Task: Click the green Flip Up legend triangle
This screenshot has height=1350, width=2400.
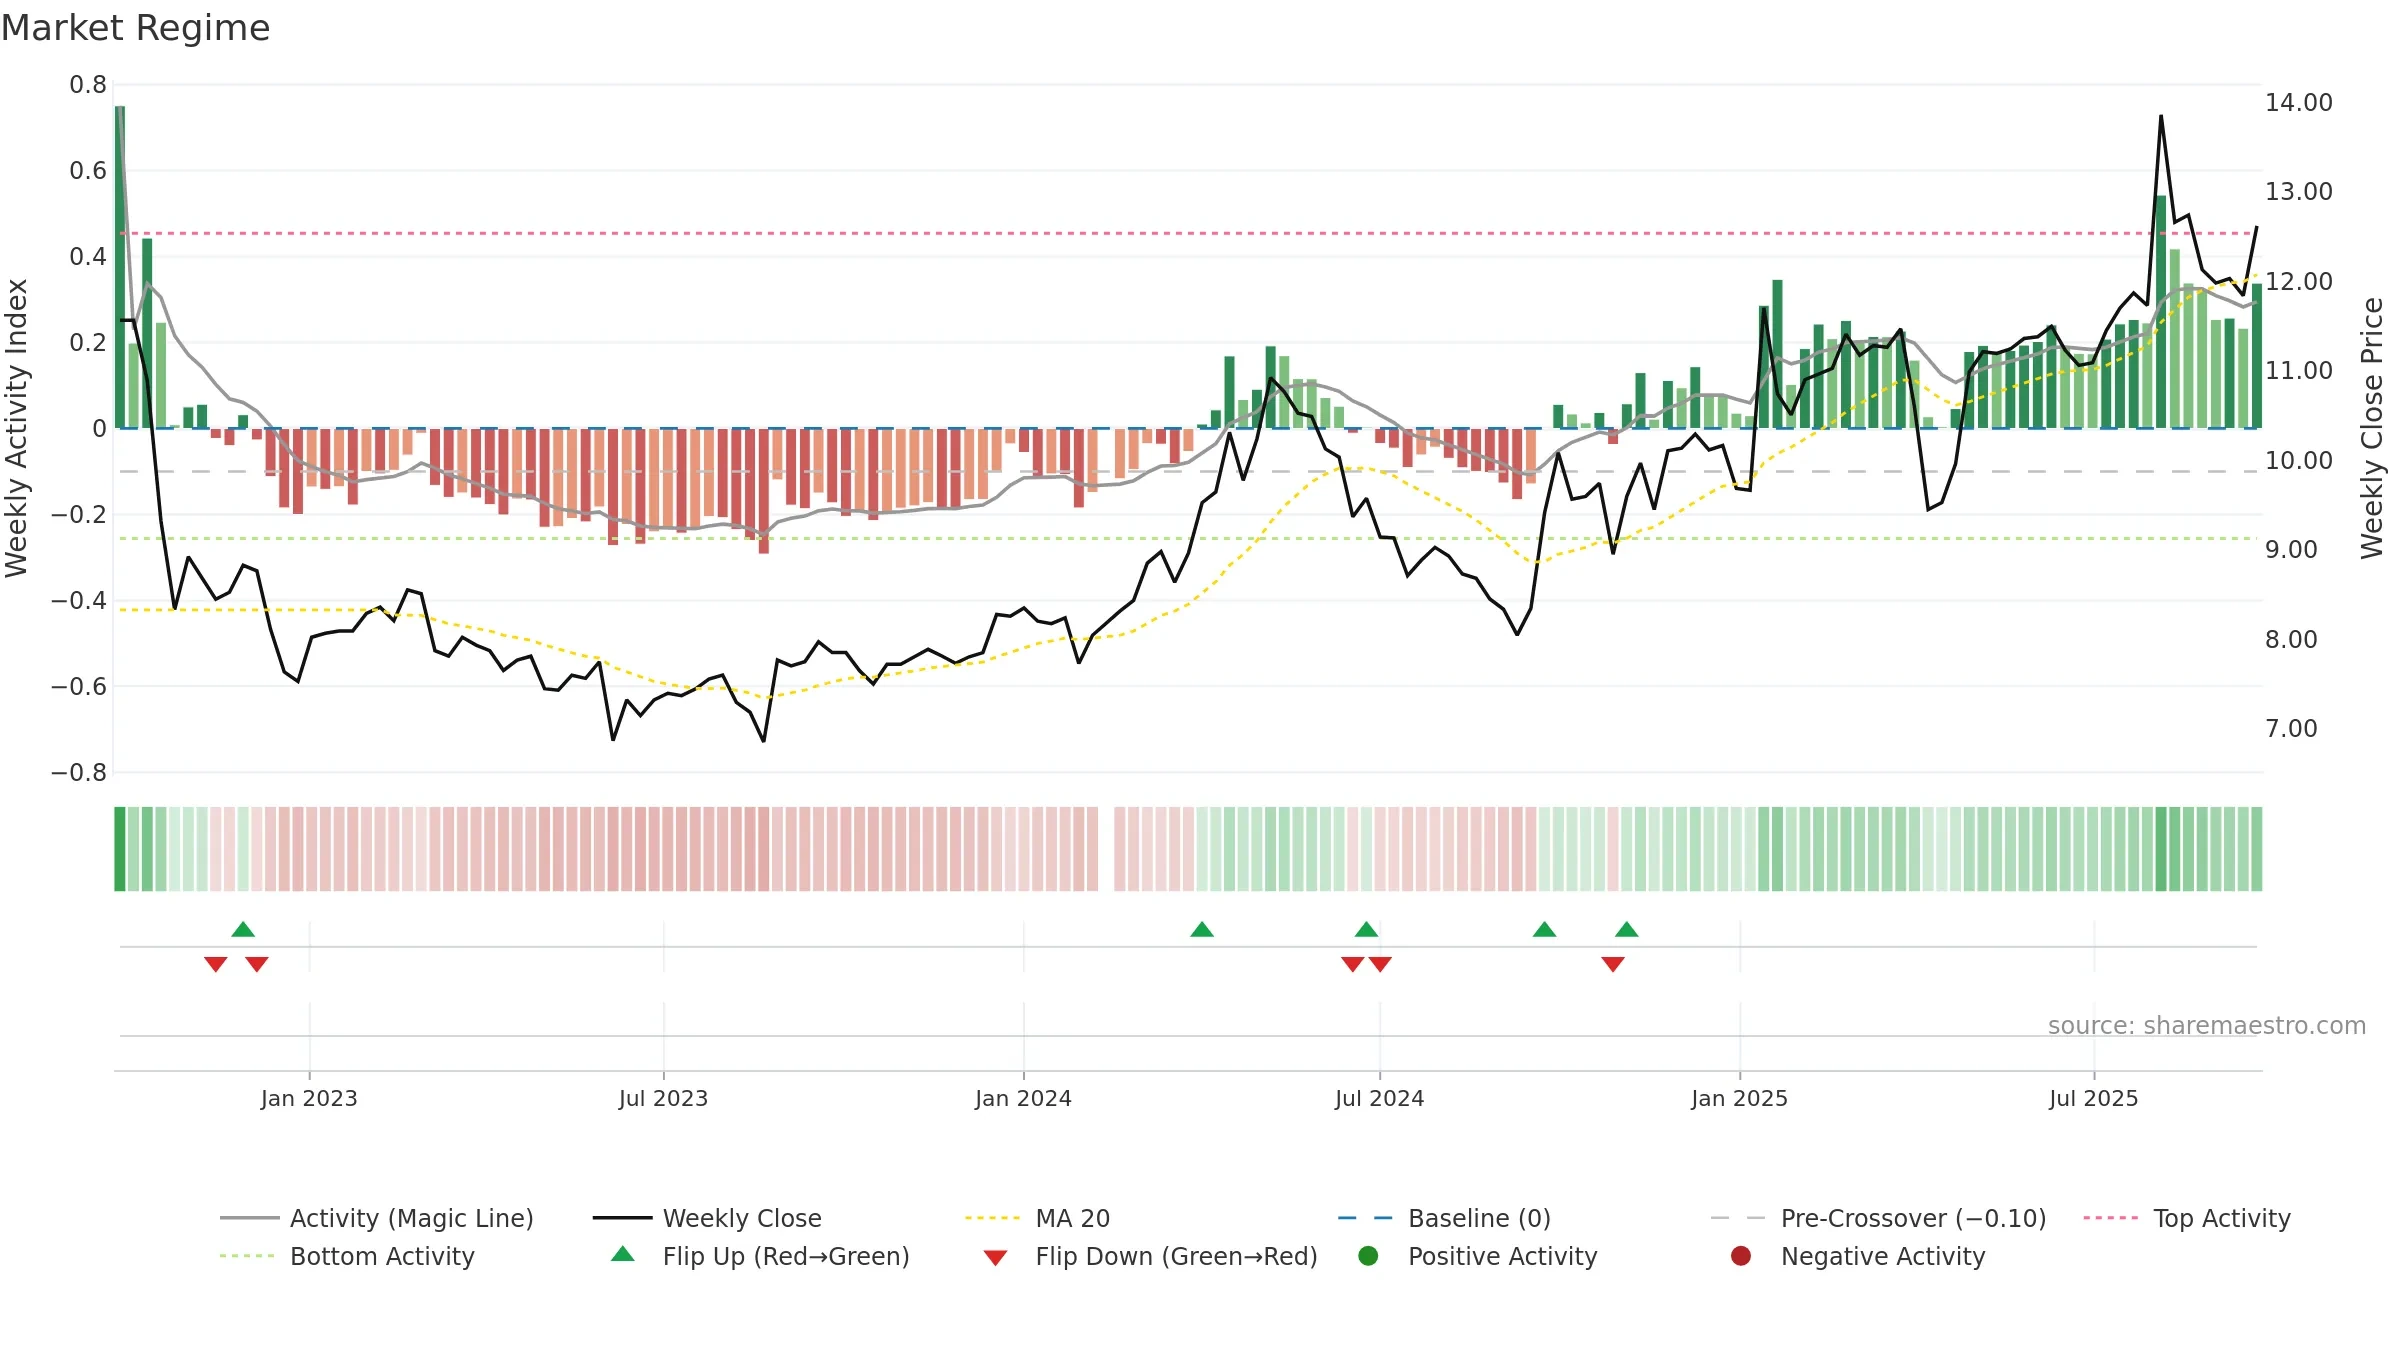Action: [622, 1254]
